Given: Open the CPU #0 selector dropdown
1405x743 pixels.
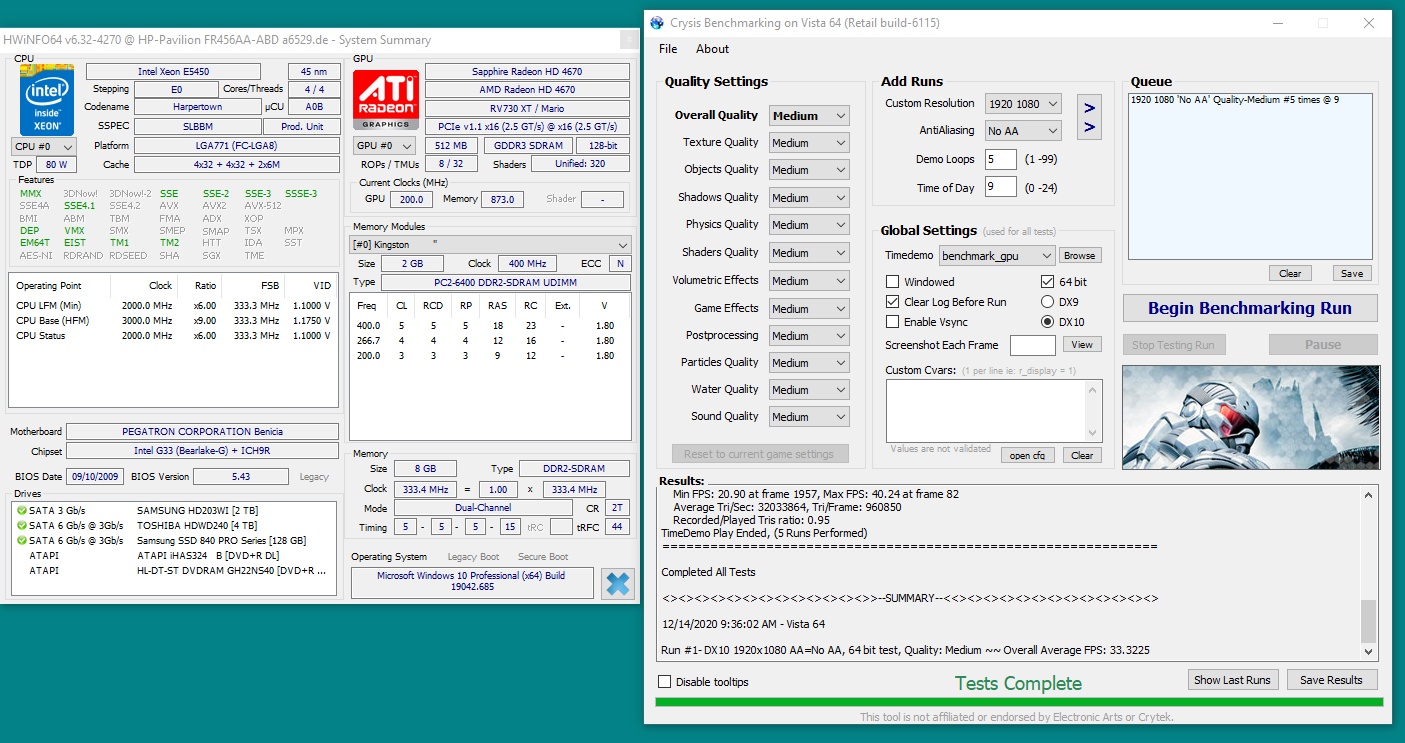Looking at the screenshot, I should point(43,147).
